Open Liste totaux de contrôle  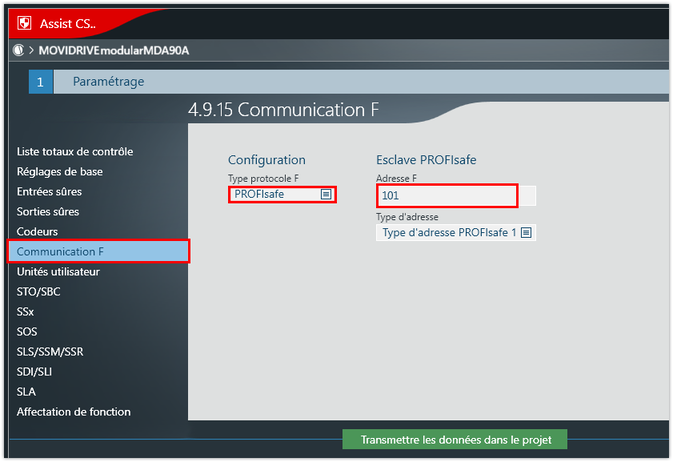[x=89, y=152]
